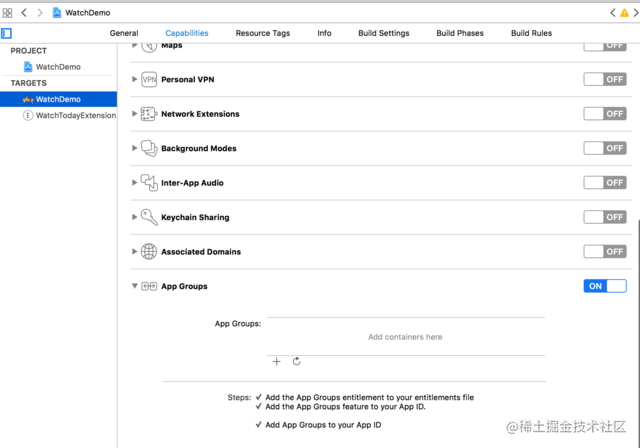
Task: Go forward with the right chevron
Action: pyautogui.click(x=40, y=13)
